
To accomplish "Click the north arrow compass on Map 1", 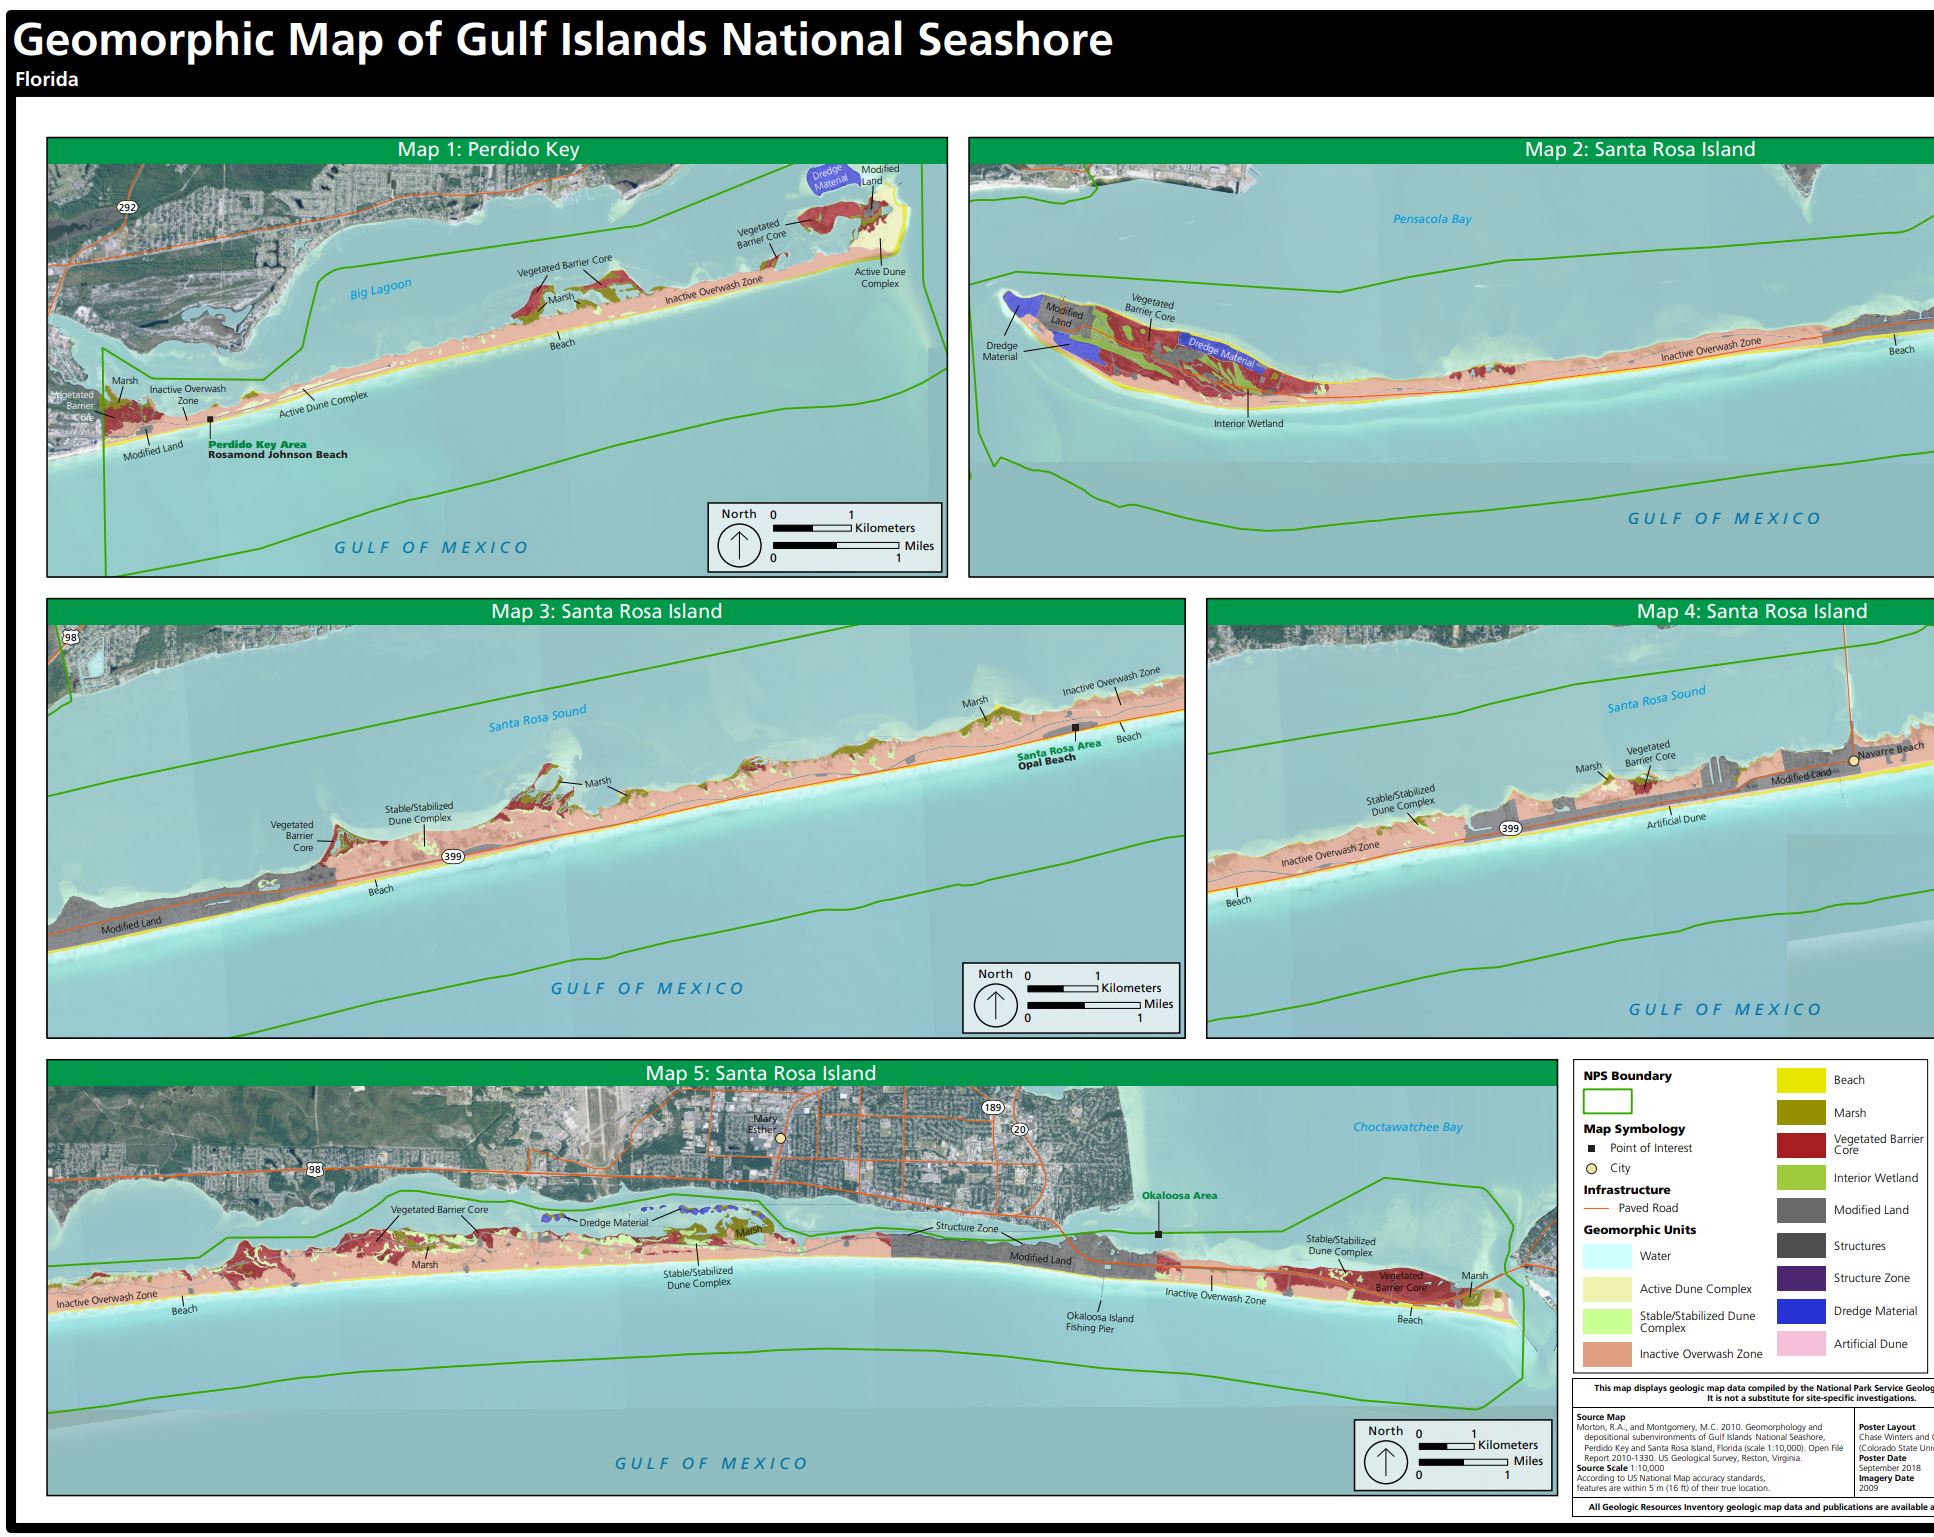I will 740,546.
